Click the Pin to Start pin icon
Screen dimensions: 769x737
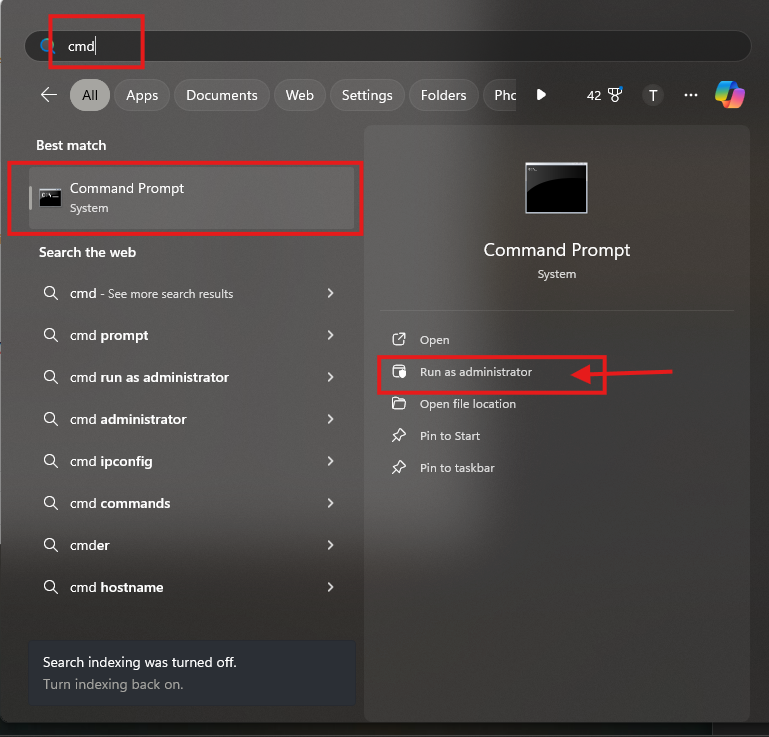pos(399,435)
